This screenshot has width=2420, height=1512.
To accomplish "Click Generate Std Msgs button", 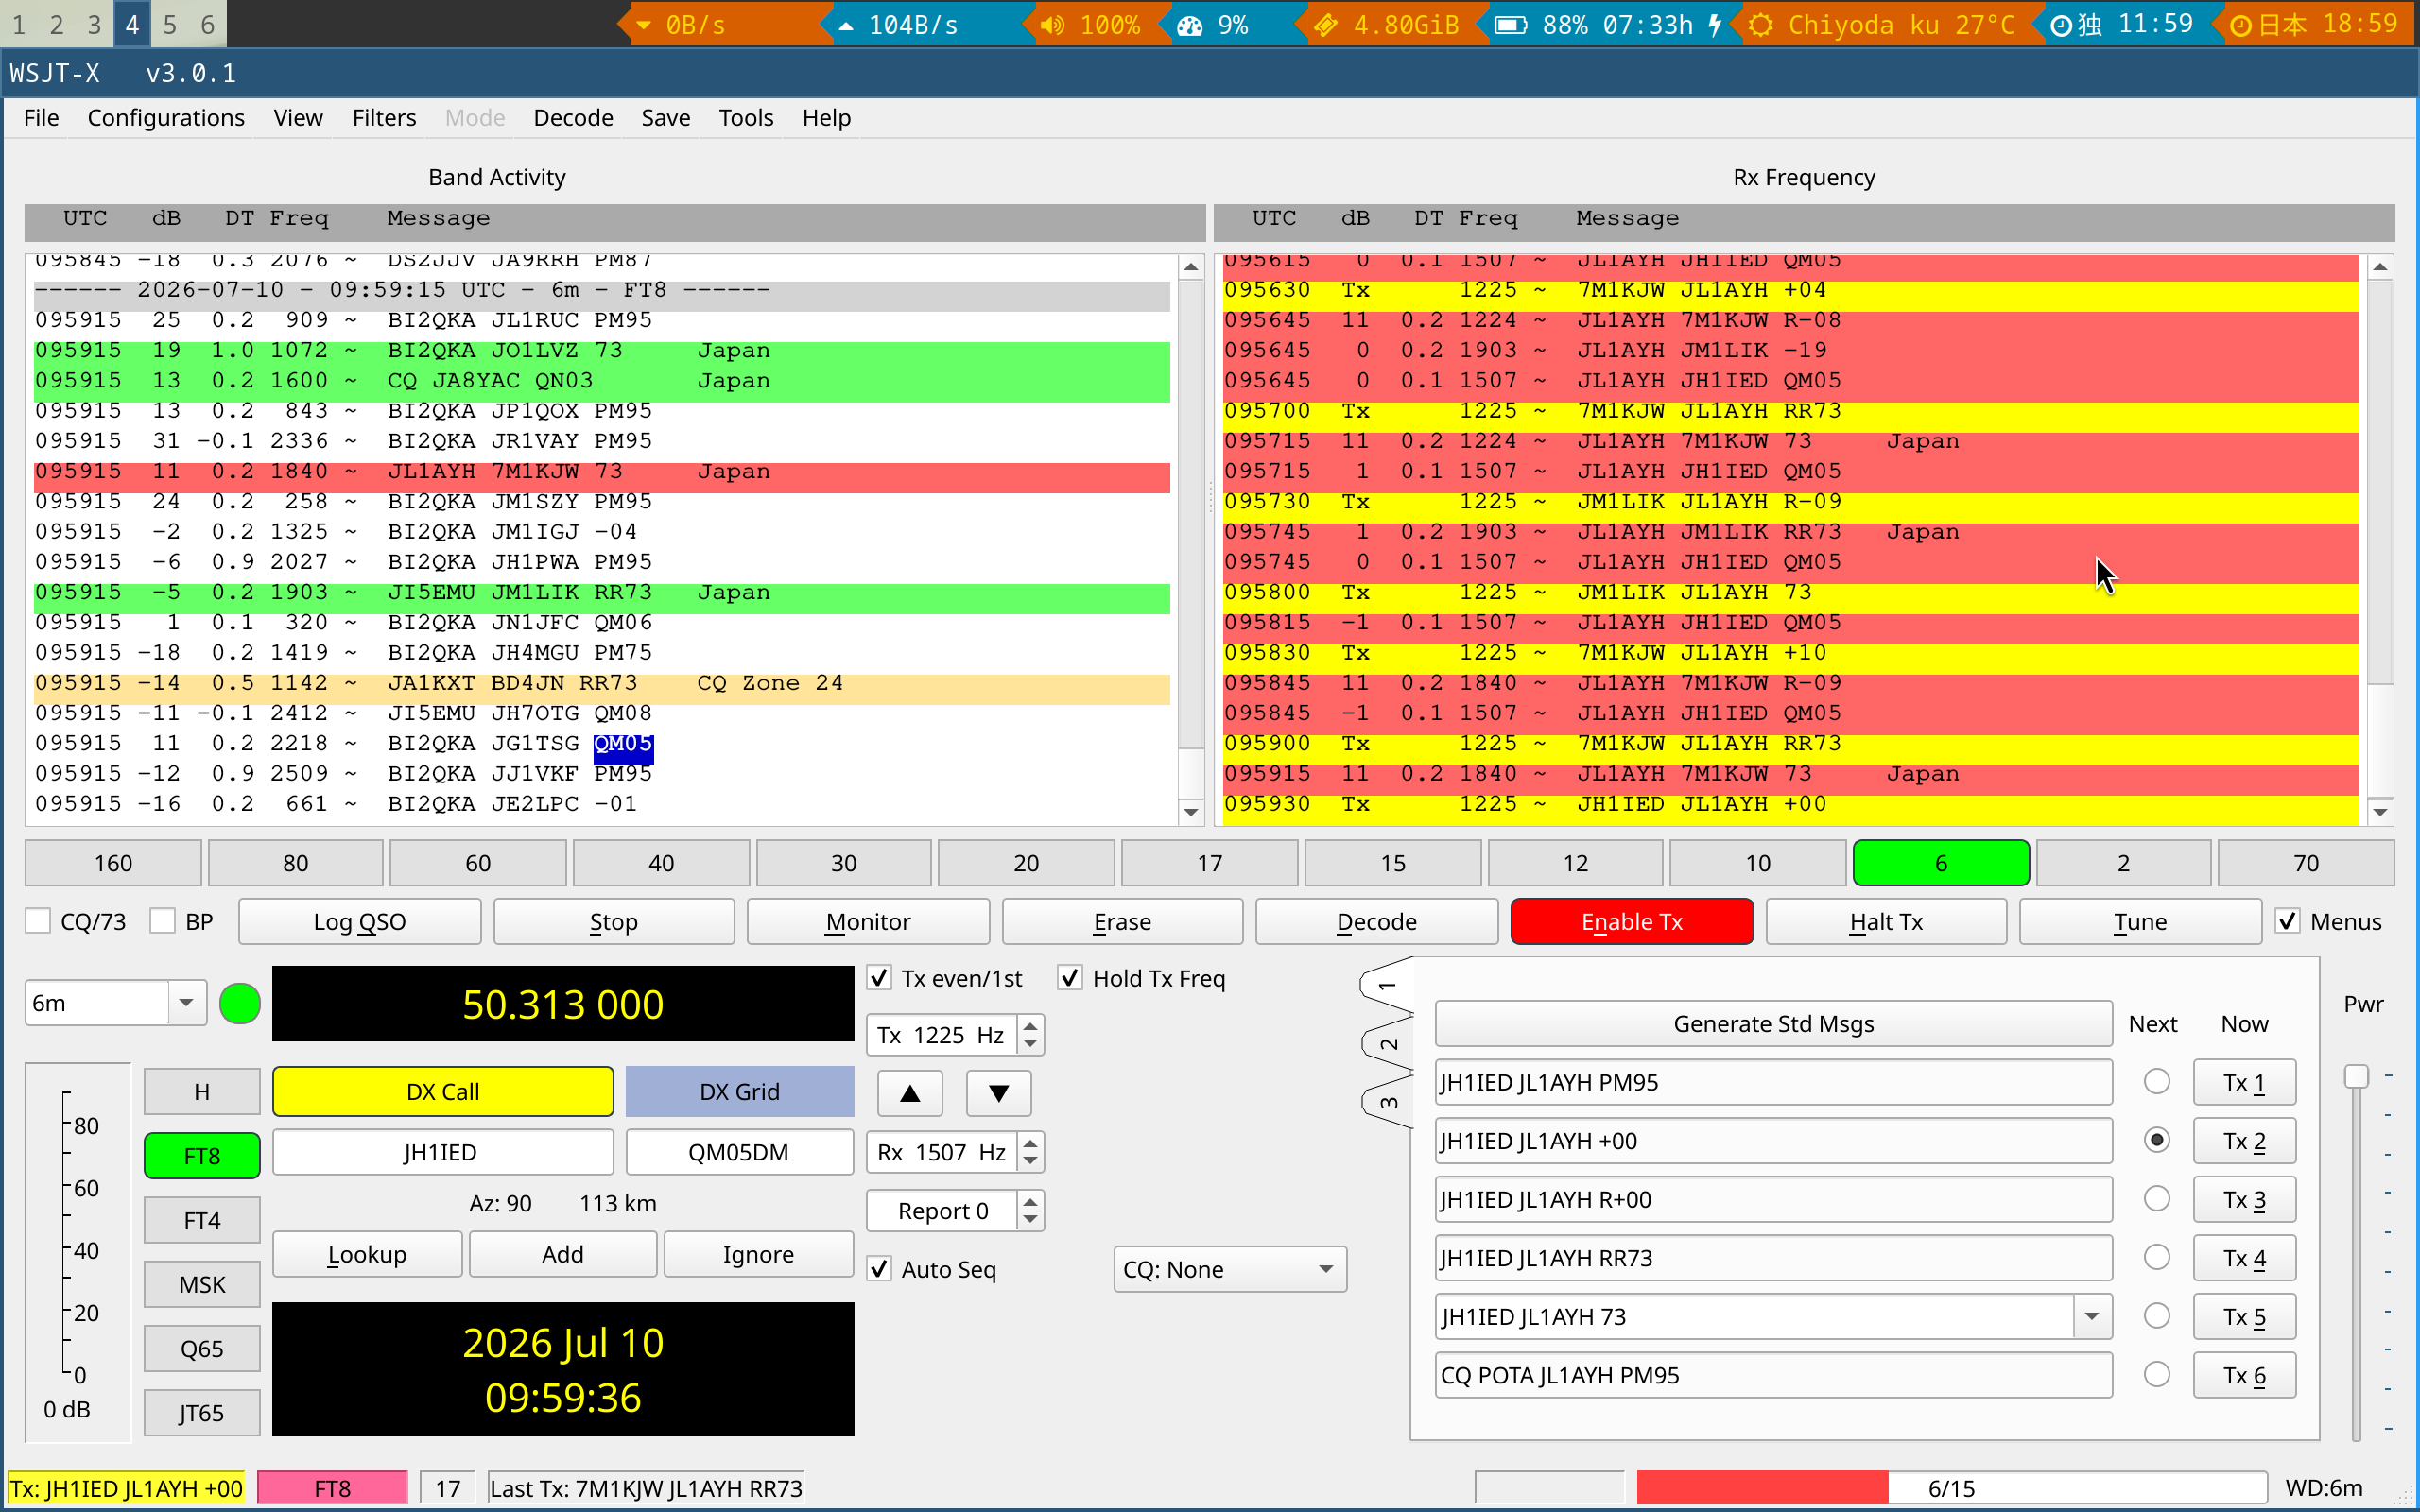I will pos(1773,1023).
